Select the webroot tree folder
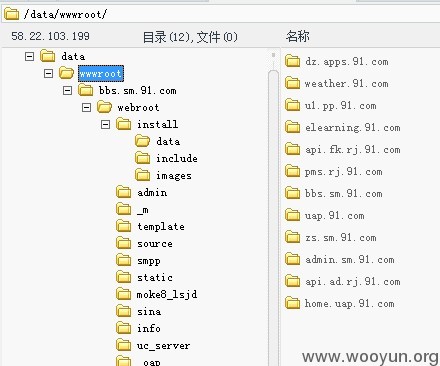Screen dimensions: 440x366 [x=138, y=108]
